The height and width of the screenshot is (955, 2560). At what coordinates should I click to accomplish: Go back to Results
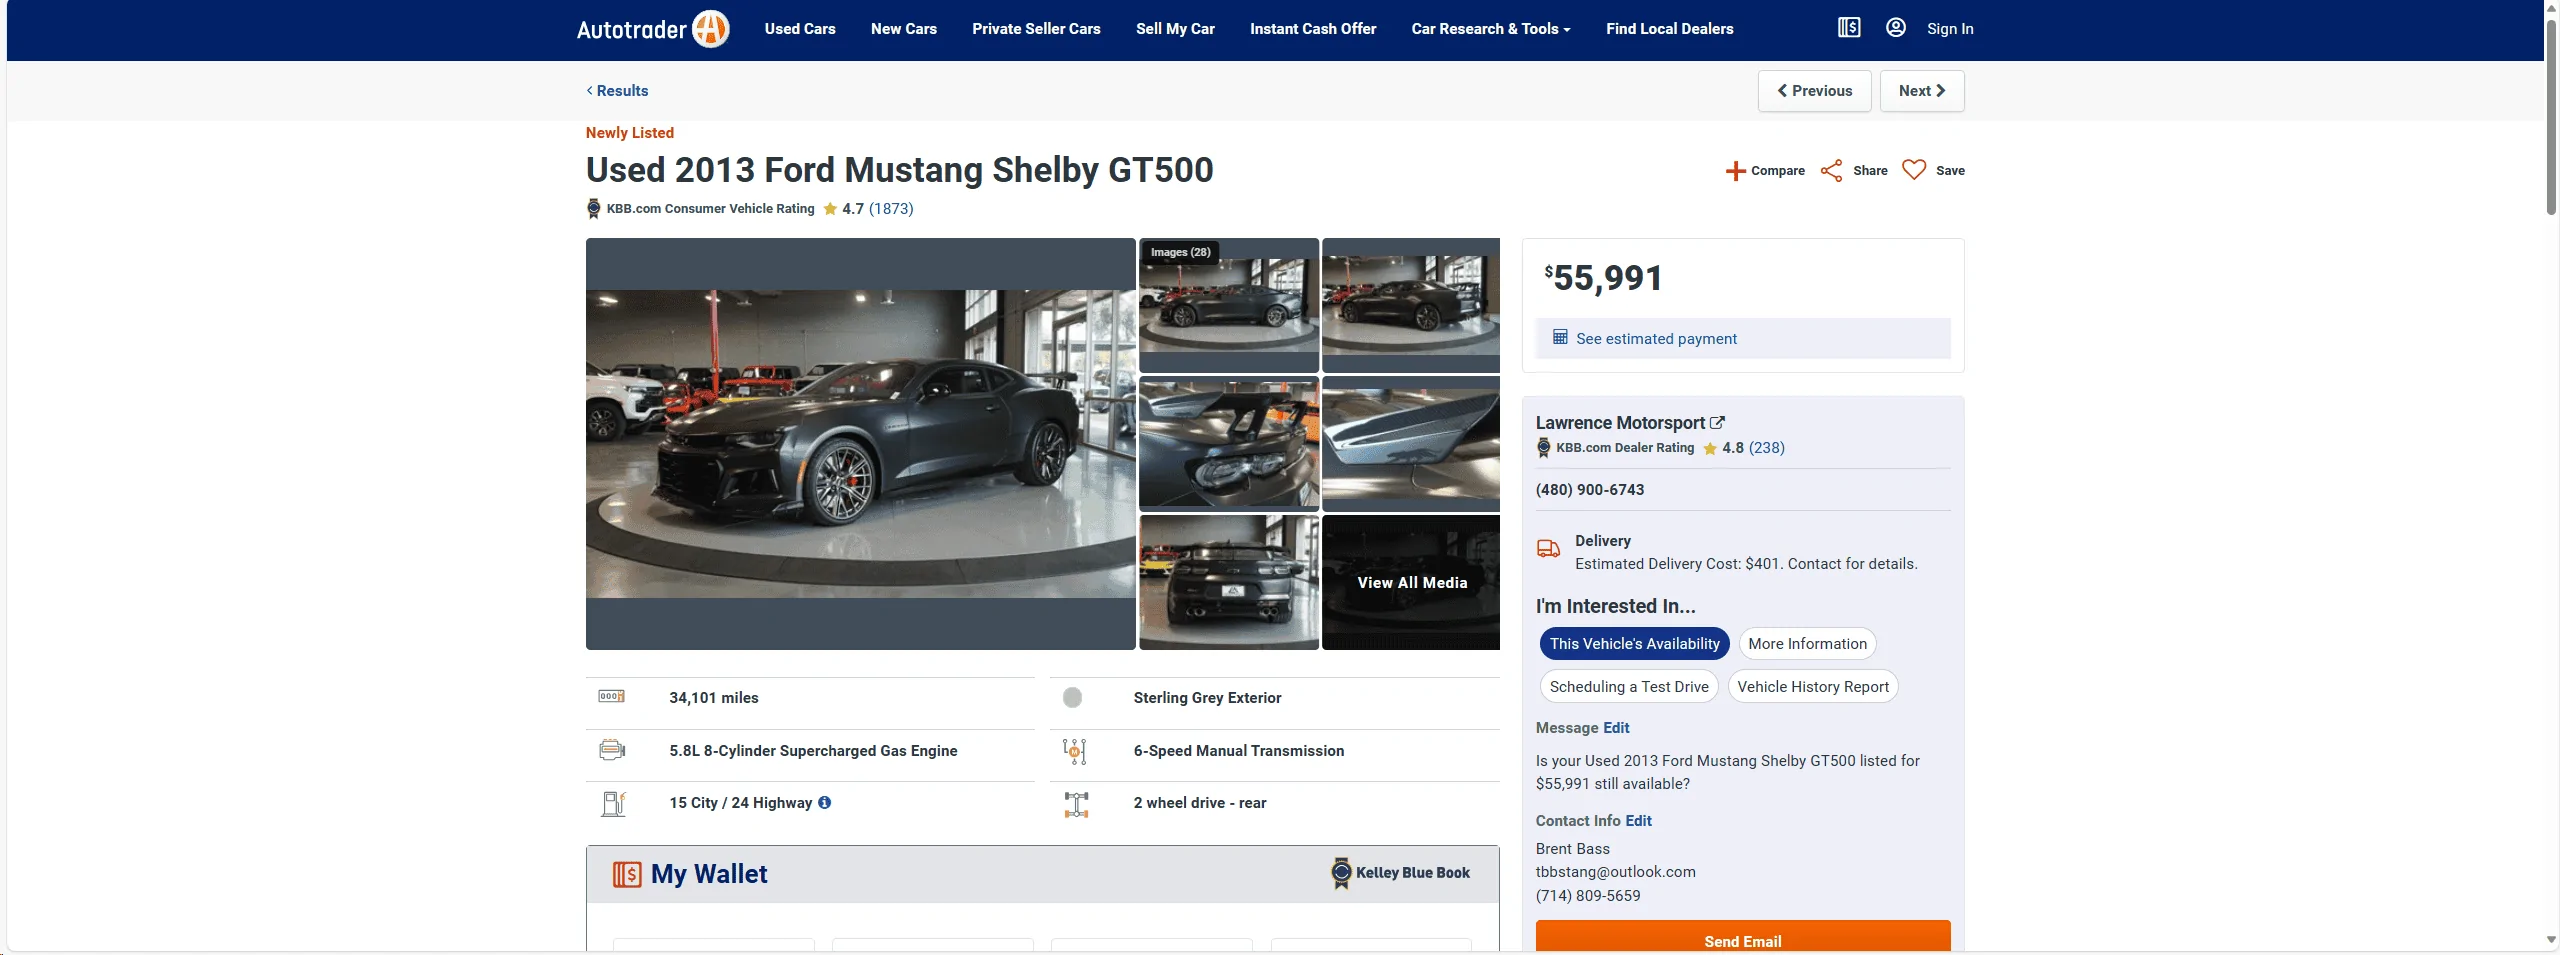tap(617, 91)
